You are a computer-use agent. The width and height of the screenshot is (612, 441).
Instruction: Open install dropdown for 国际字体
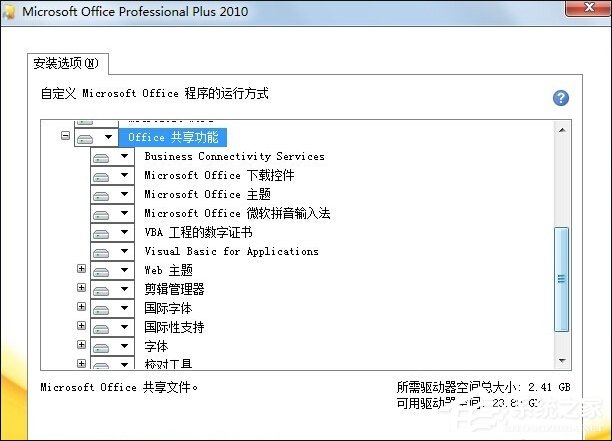tap(124, 308)
